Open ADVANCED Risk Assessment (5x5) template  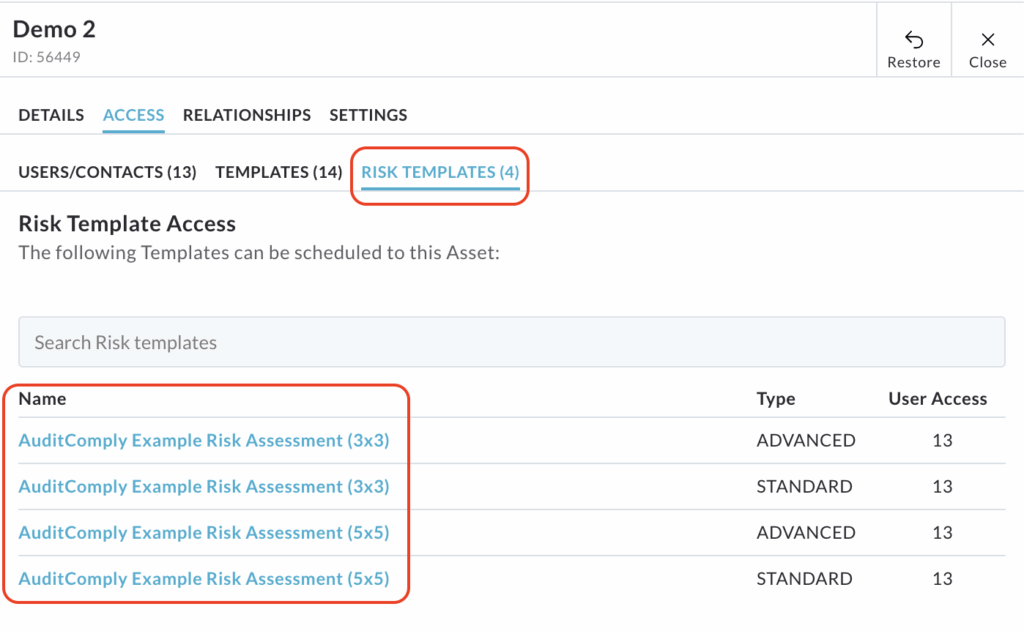[204, 532]
